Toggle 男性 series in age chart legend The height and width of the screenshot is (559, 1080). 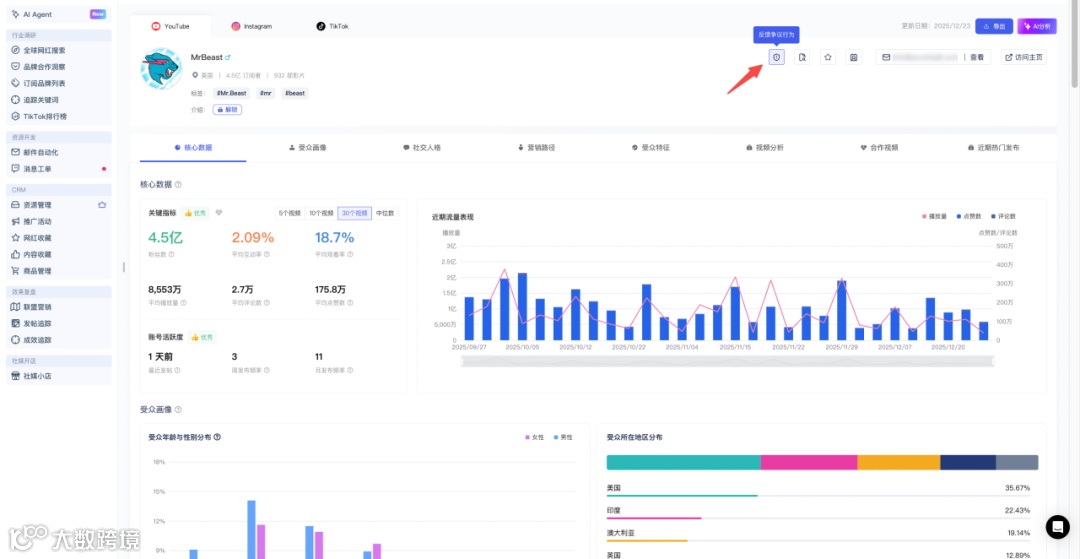click(563, 437)
